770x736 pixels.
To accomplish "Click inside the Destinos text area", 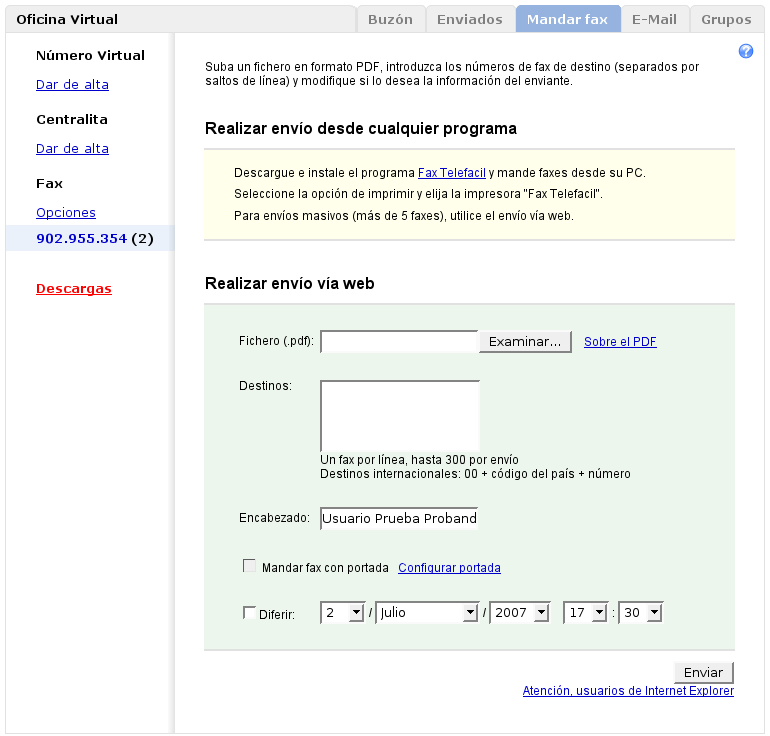I will click(400, 415).
